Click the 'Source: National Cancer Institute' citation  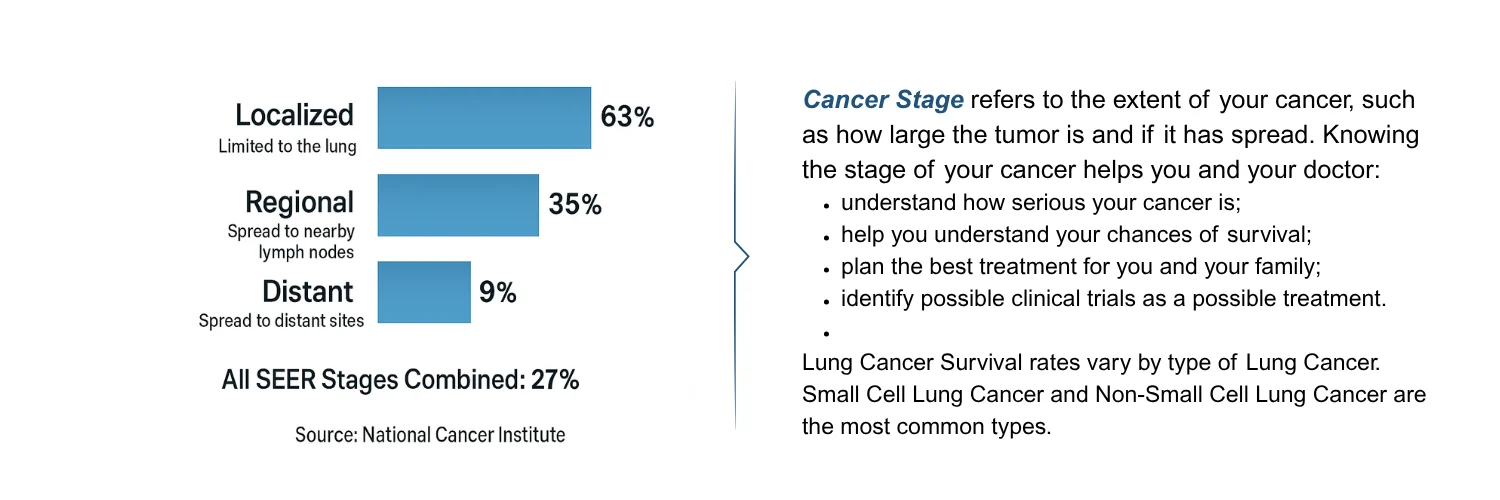tap(430, 435)
